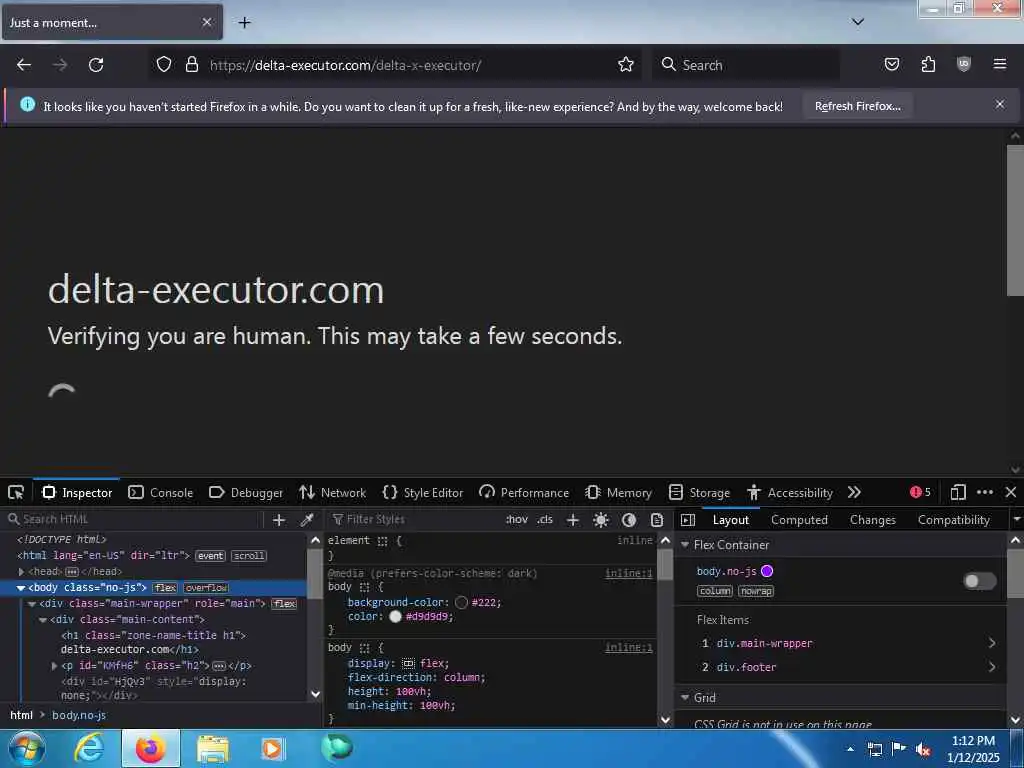The width and height of the screenshot is (1024, 768).
Task: Open the tracking protection shield icon
Action: (x=164, y=64)
